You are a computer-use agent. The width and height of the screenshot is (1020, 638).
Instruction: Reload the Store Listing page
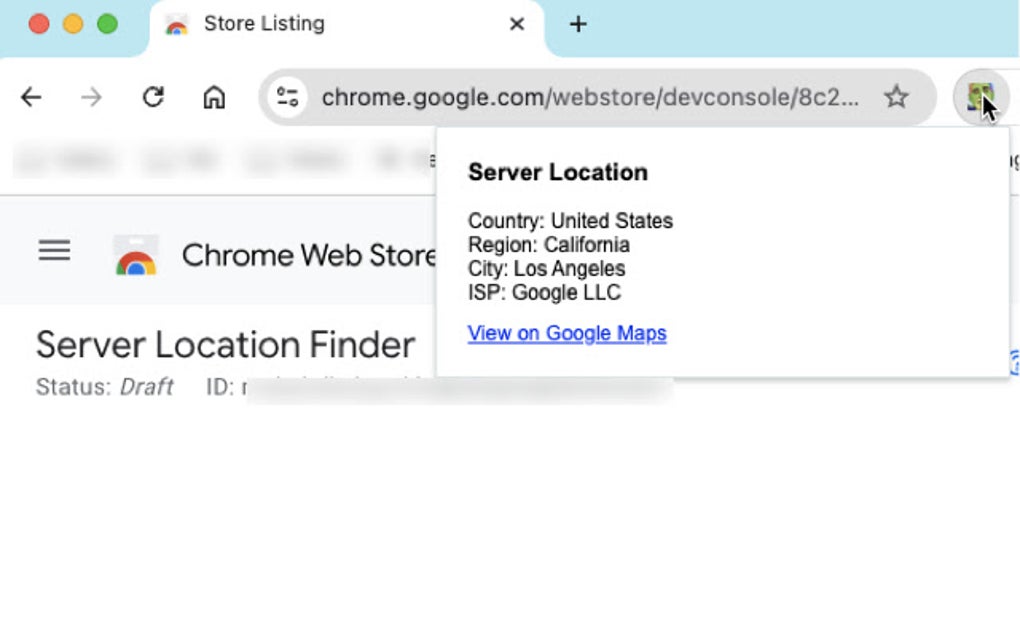point(152,97)
